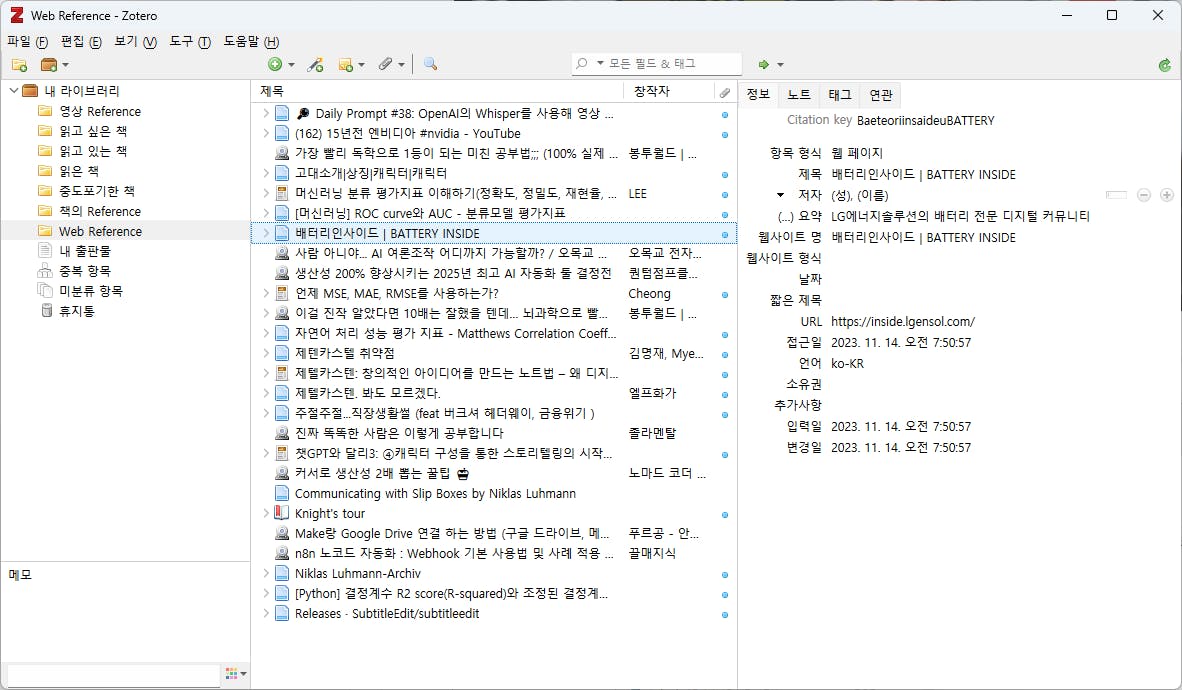Open the 파일 menu

coord(27,41)
